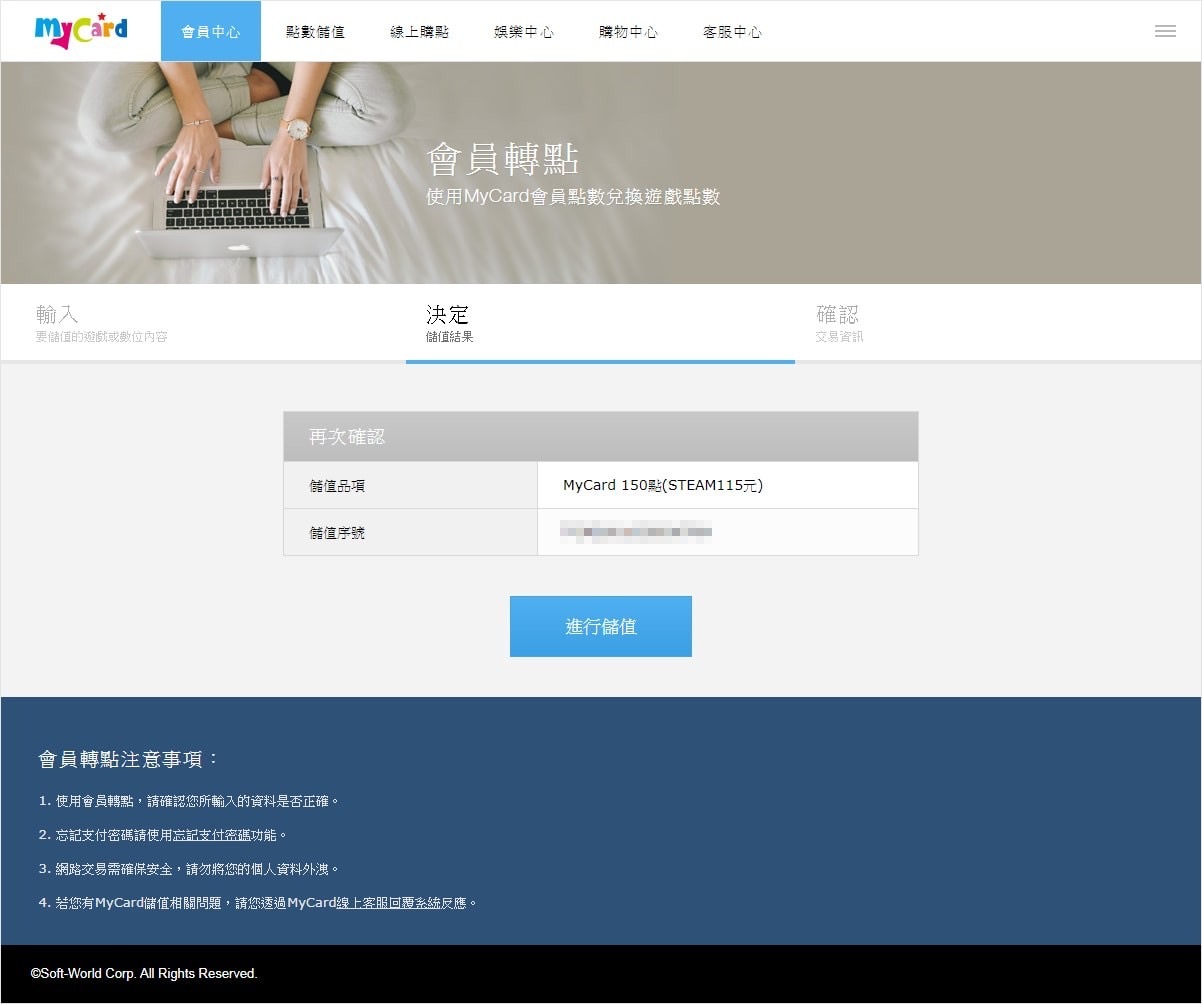
Task: Click the 進行儲值 button
Action: point(601,627)
